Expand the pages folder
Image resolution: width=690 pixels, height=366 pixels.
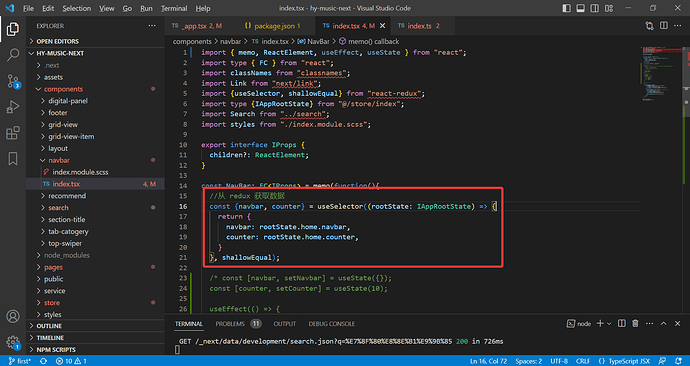pyautogui.click(x=95, y=267)
